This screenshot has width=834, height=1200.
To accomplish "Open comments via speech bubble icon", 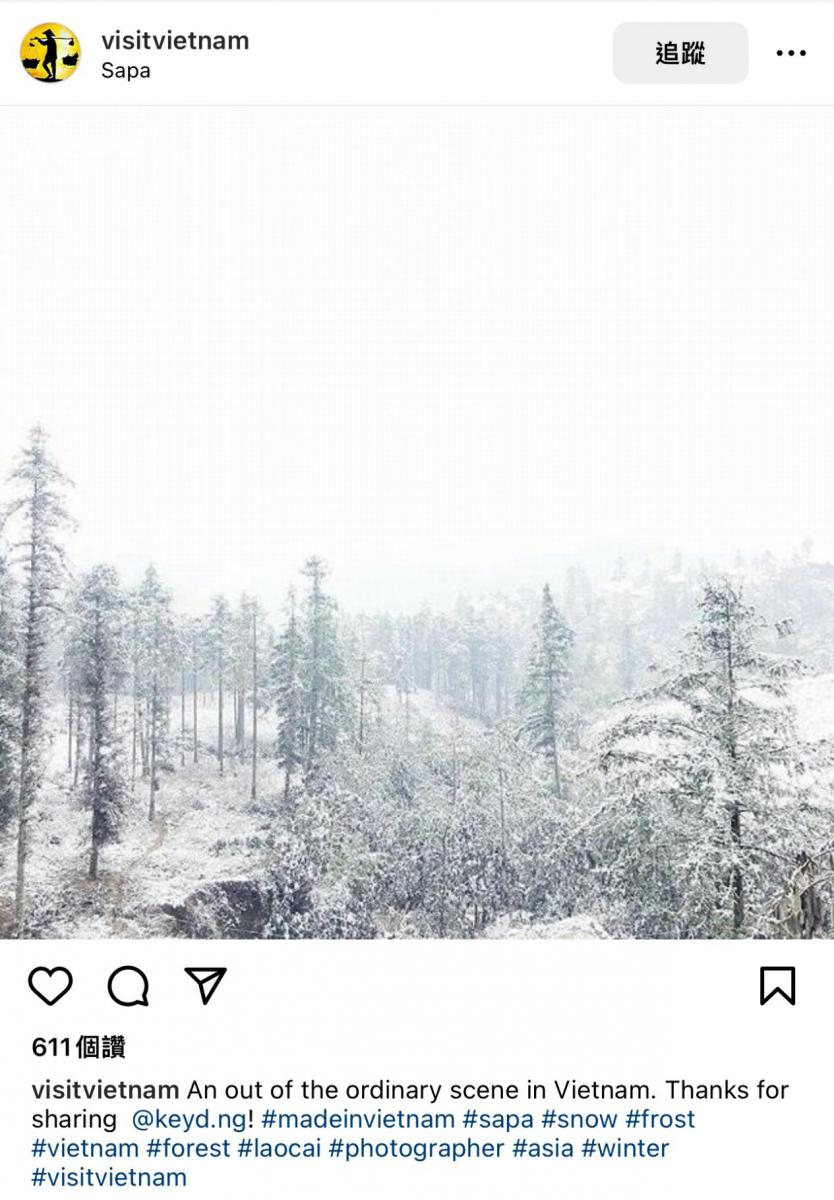I will [128, 986].
